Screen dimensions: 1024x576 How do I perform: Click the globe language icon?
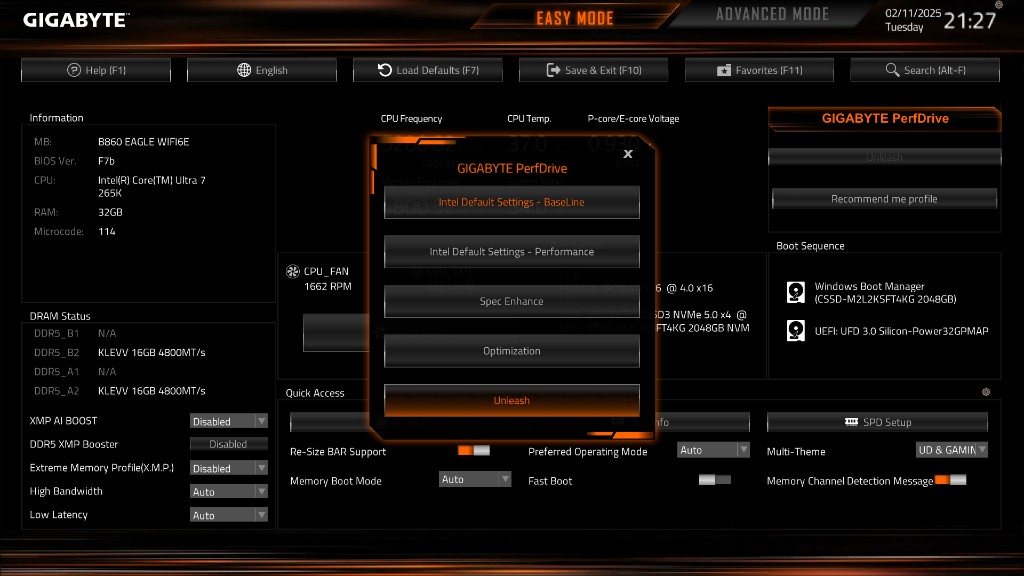point(244,70)
